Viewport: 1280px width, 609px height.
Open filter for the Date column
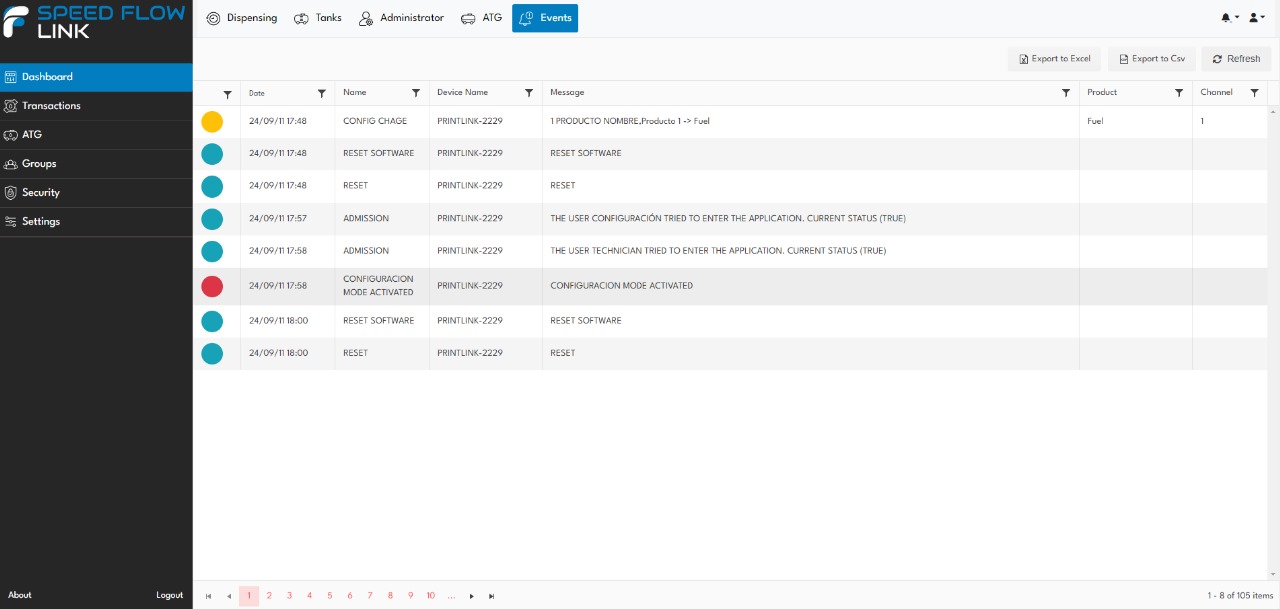322,93
